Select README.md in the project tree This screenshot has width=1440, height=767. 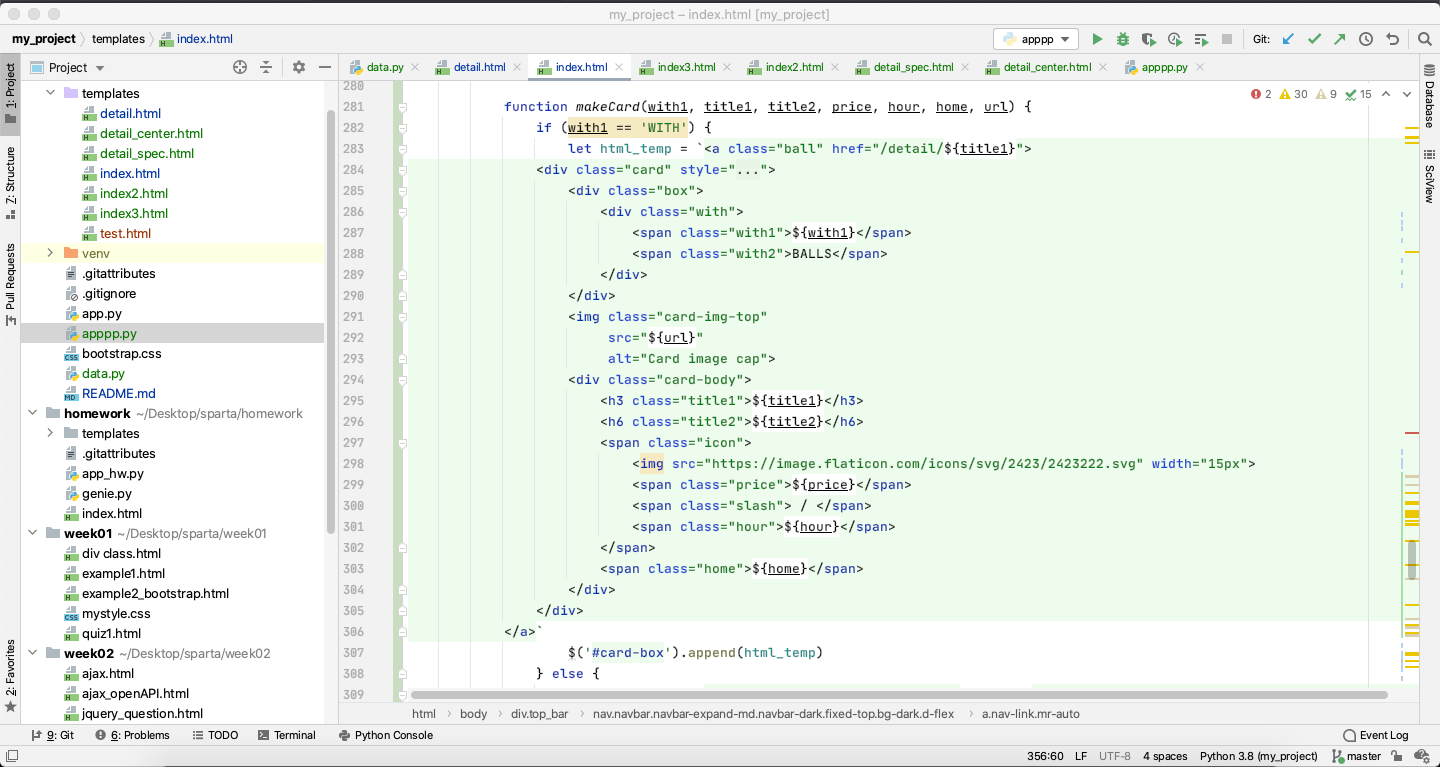(118, 393)
